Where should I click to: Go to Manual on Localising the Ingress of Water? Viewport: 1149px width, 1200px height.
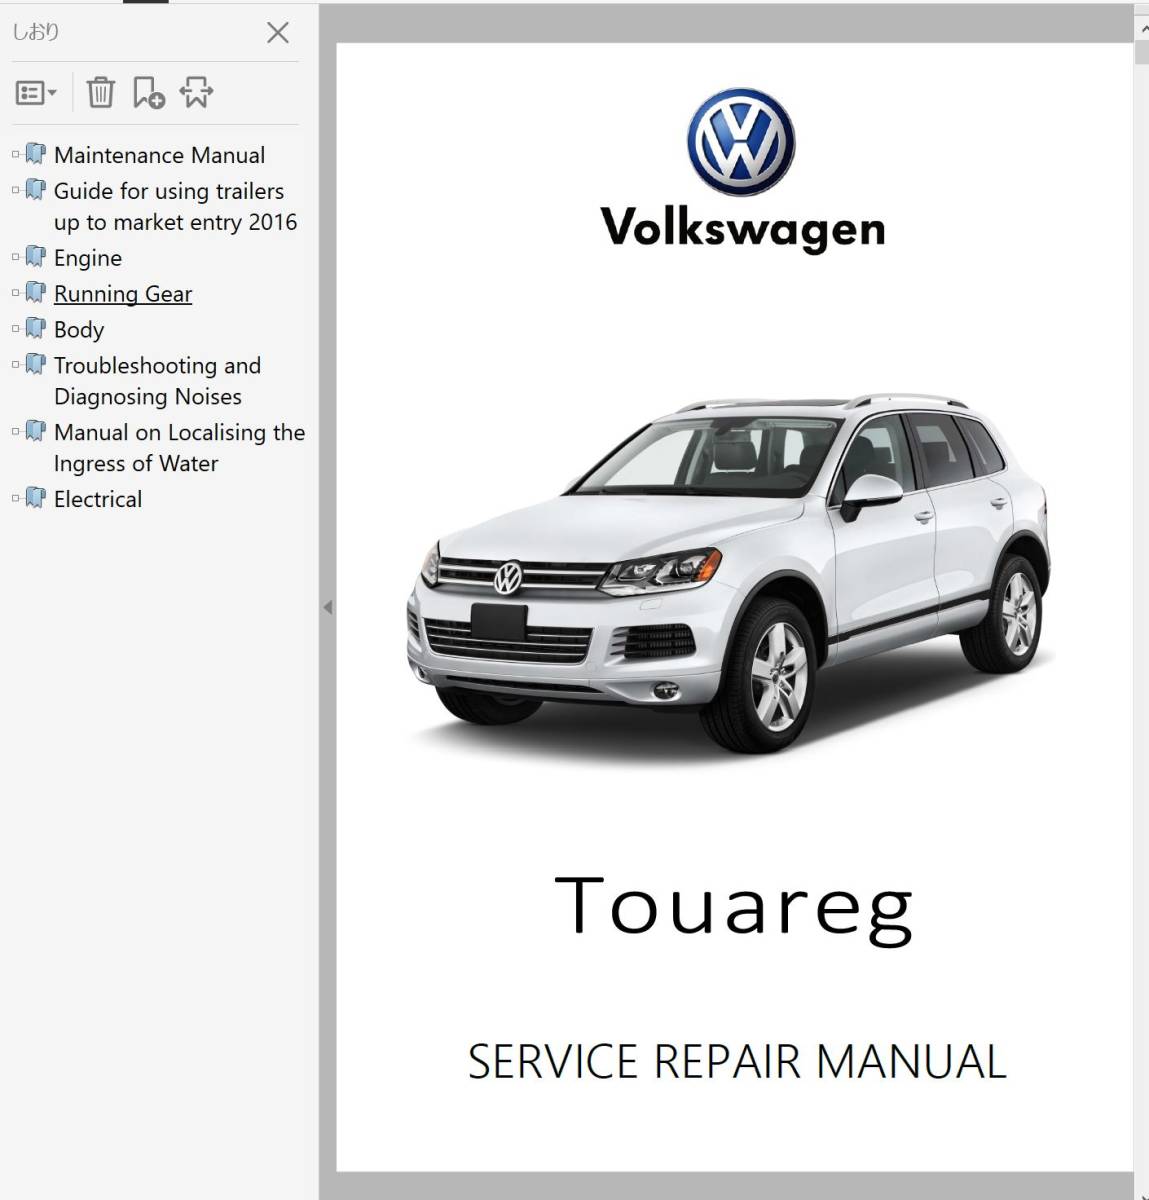point(179,448)
